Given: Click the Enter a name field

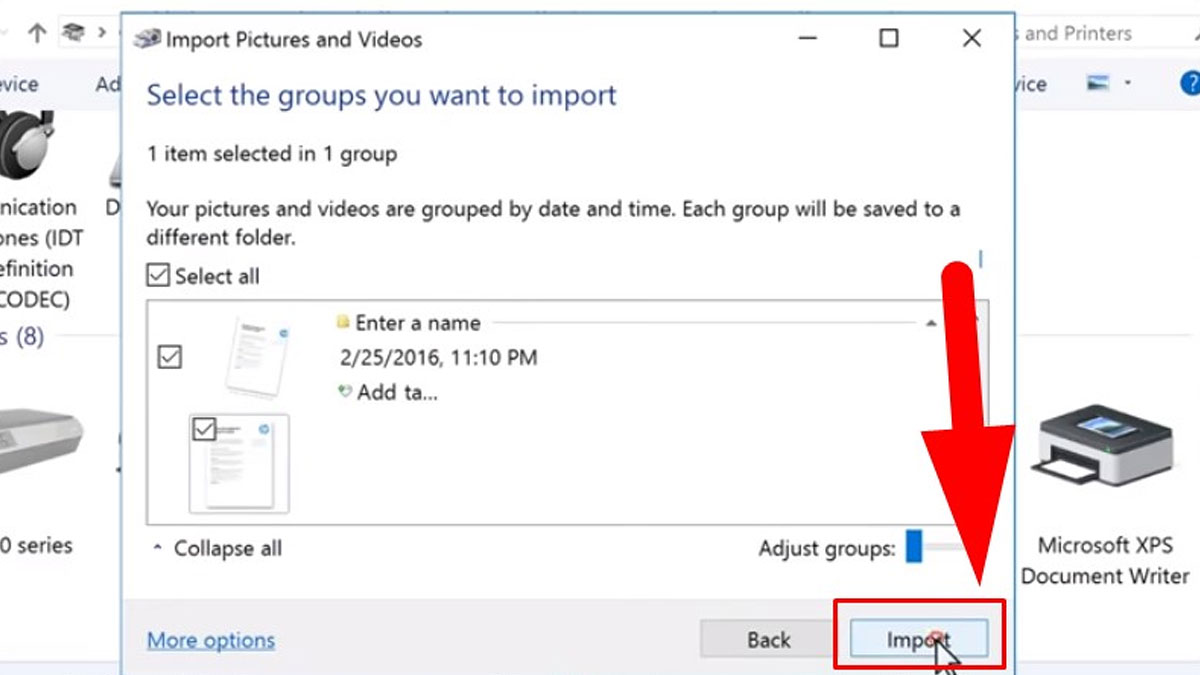Looking at the screenshot, I should click(x=418, y=323).
